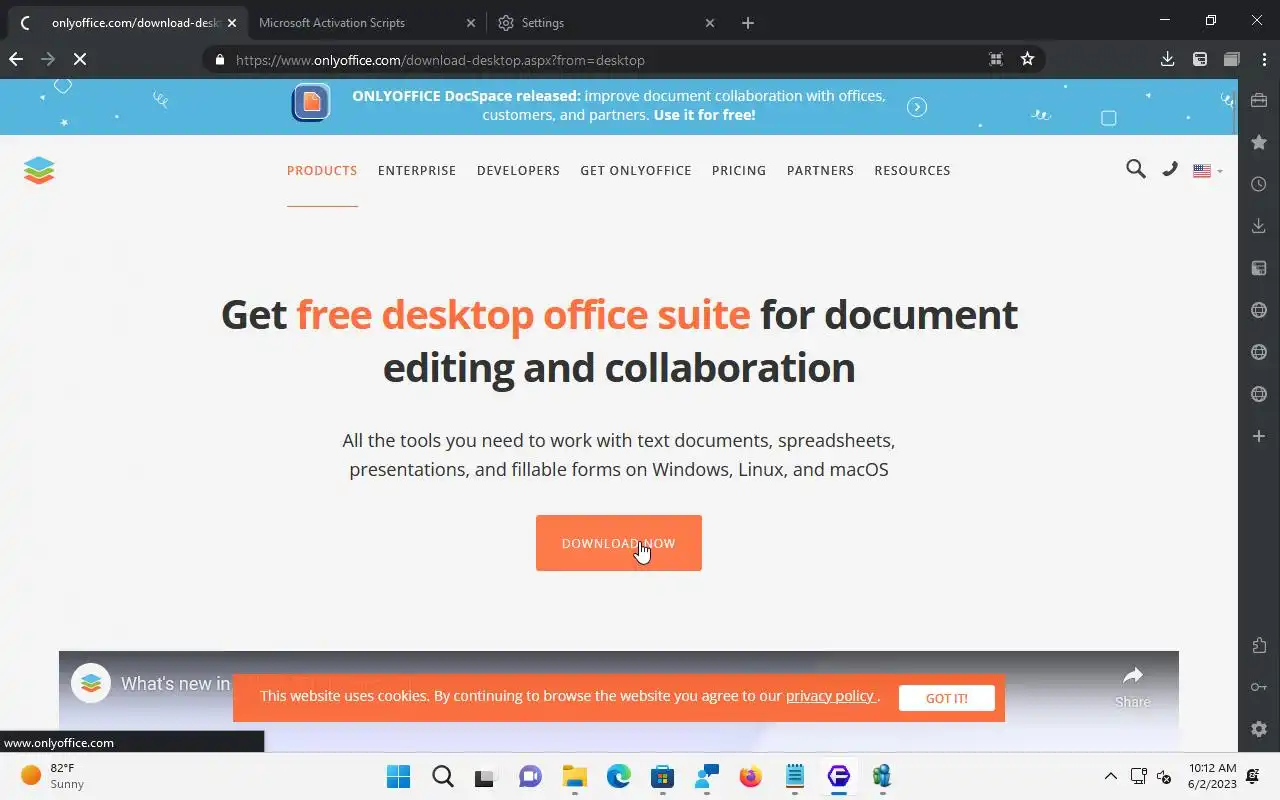This screenshot has height=800, width=1280.
Task: Click the 3D box extension icon
Action: tap(1232, 59)
